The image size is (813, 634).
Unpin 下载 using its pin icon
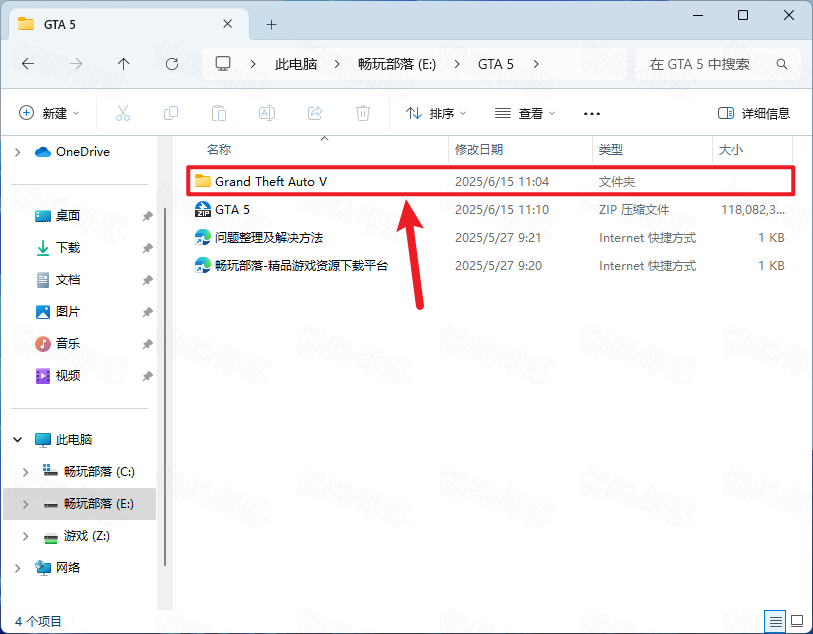click(x=148, y=248)
